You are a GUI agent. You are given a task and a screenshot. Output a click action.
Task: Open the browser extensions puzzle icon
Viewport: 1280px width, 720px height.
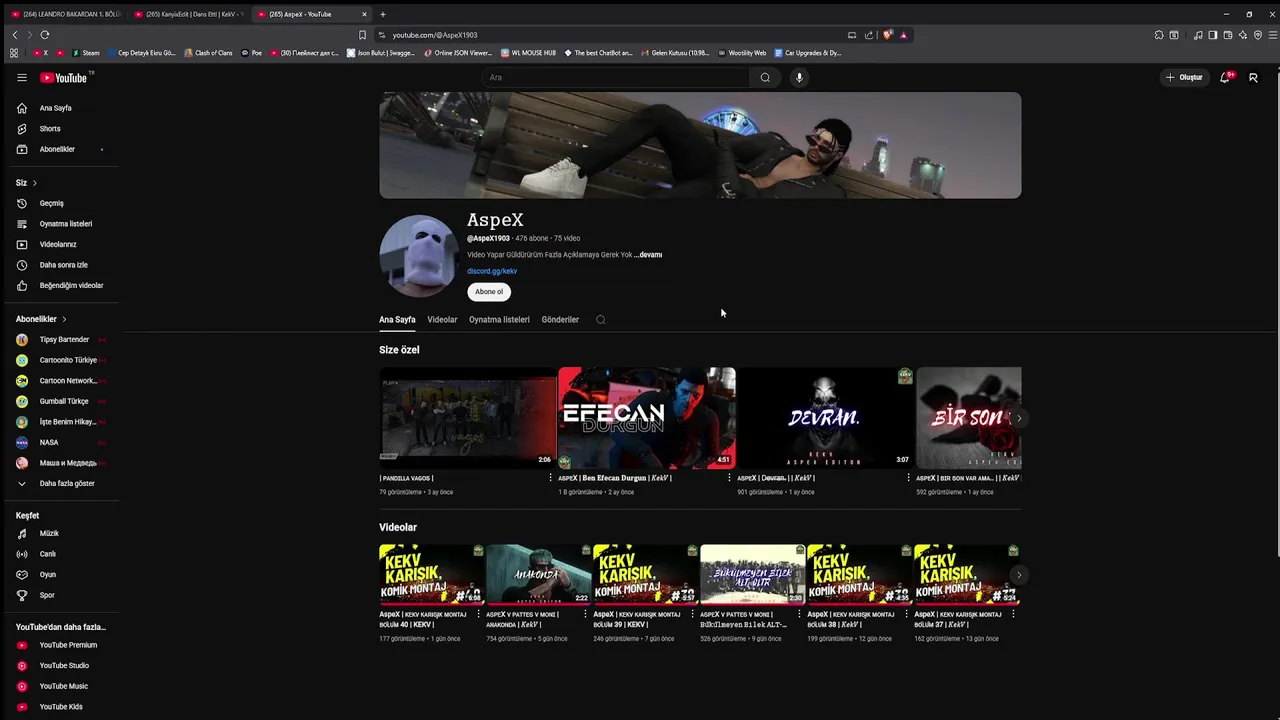pyautogui.click(x=1159, y=35)
